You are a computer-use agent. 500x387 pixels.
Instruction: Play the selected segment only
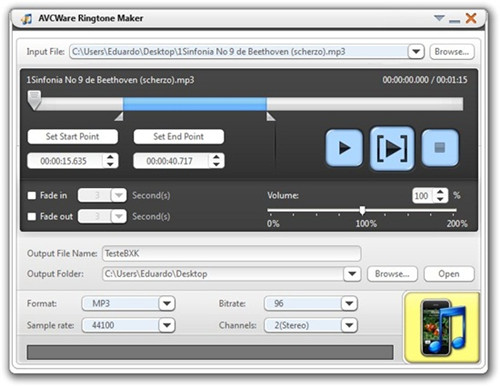(392, 148)
